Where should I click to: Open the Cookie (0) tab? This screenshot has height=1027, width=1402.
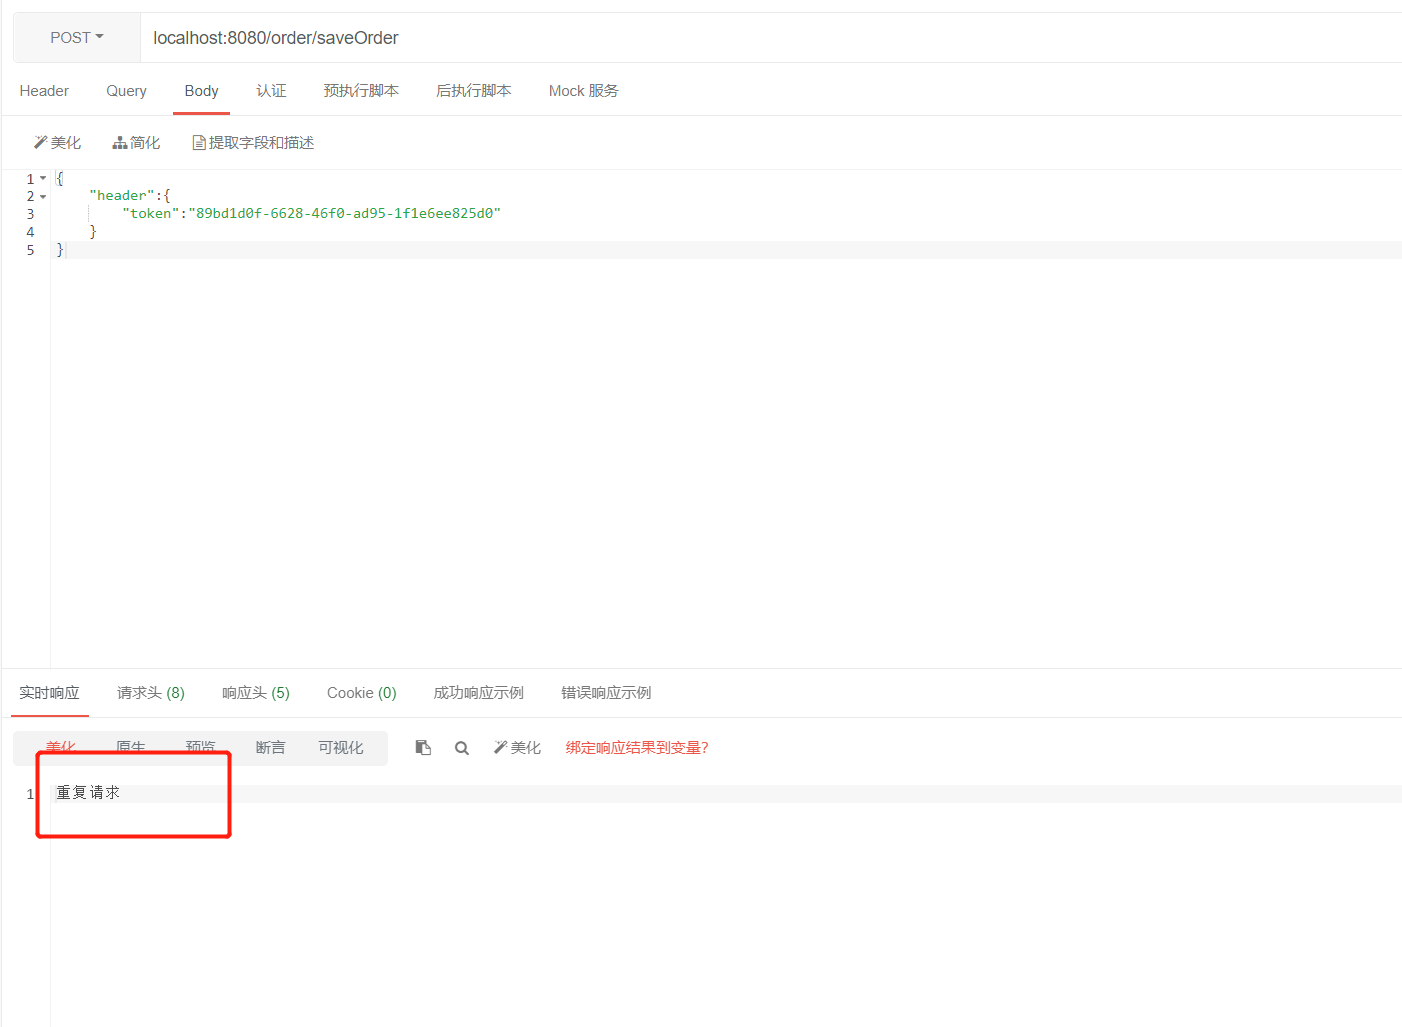tap(362, 693)
